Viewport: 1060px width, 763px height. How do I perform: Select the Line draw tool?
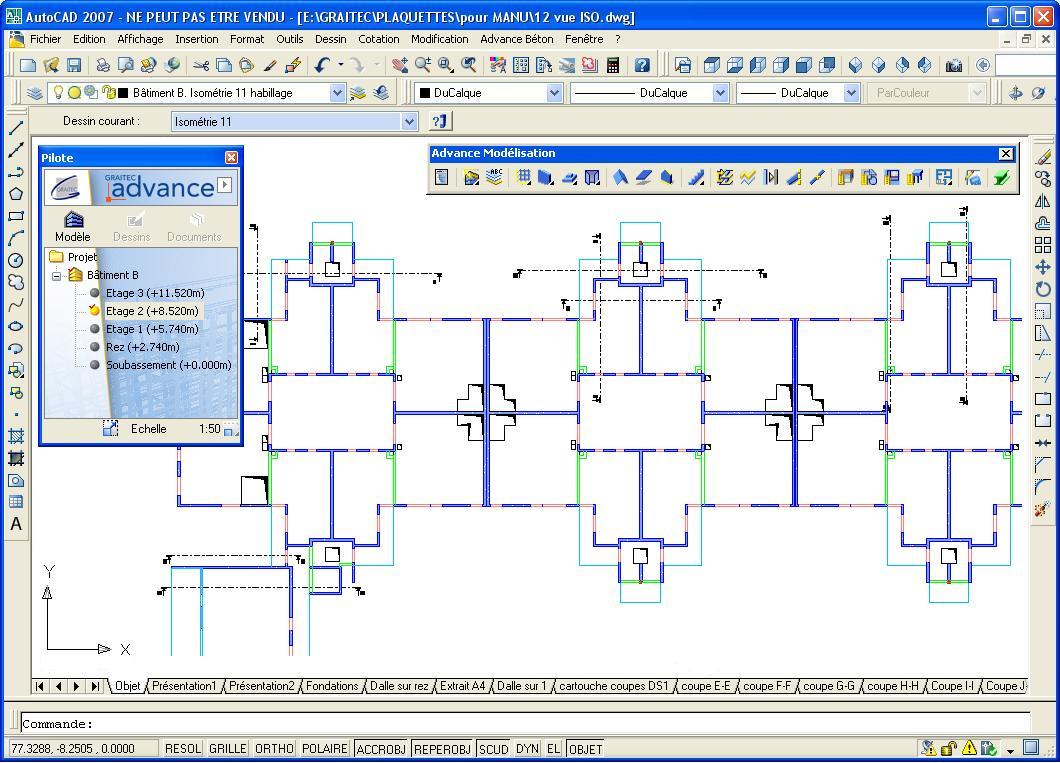pos(16,128)
